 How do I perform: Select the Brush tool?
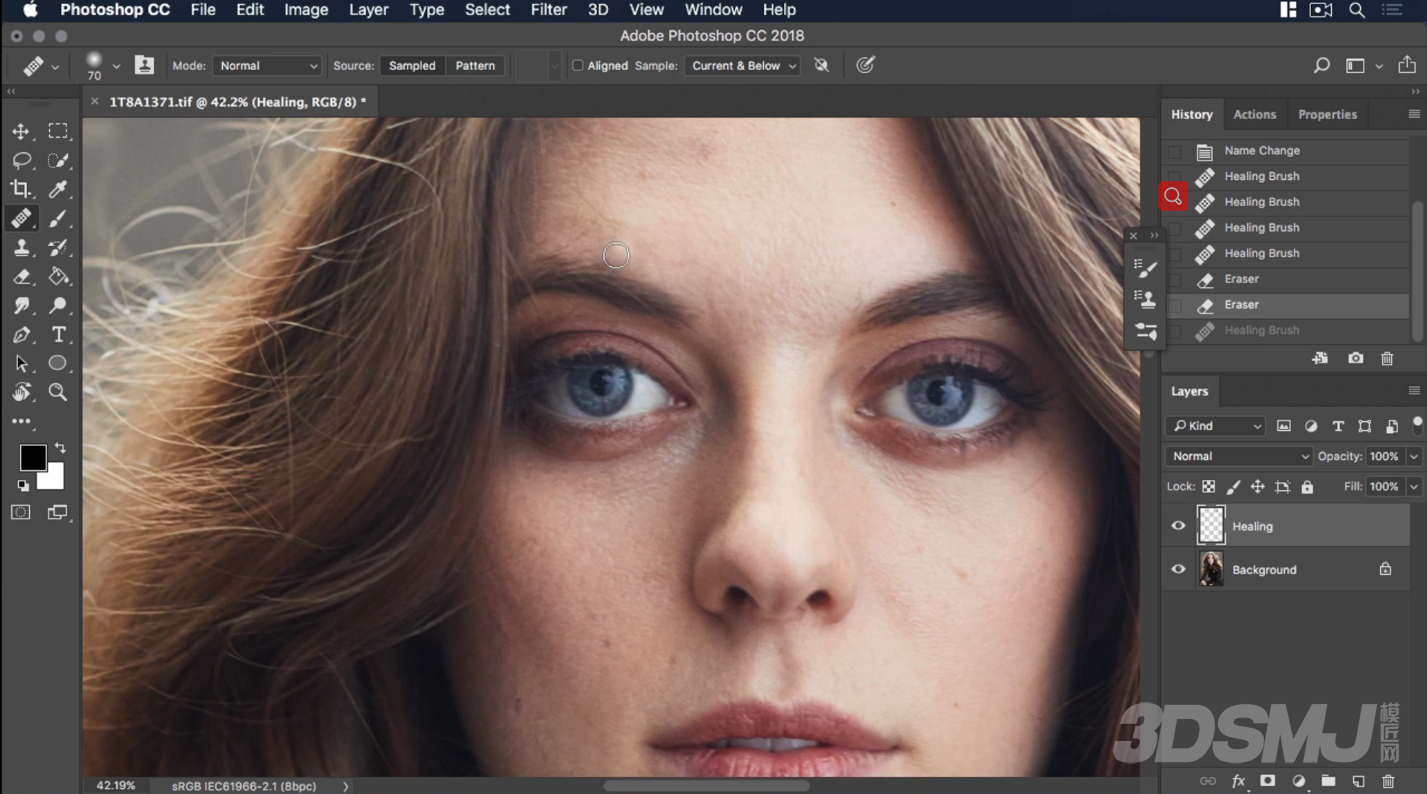click(58, 218)
